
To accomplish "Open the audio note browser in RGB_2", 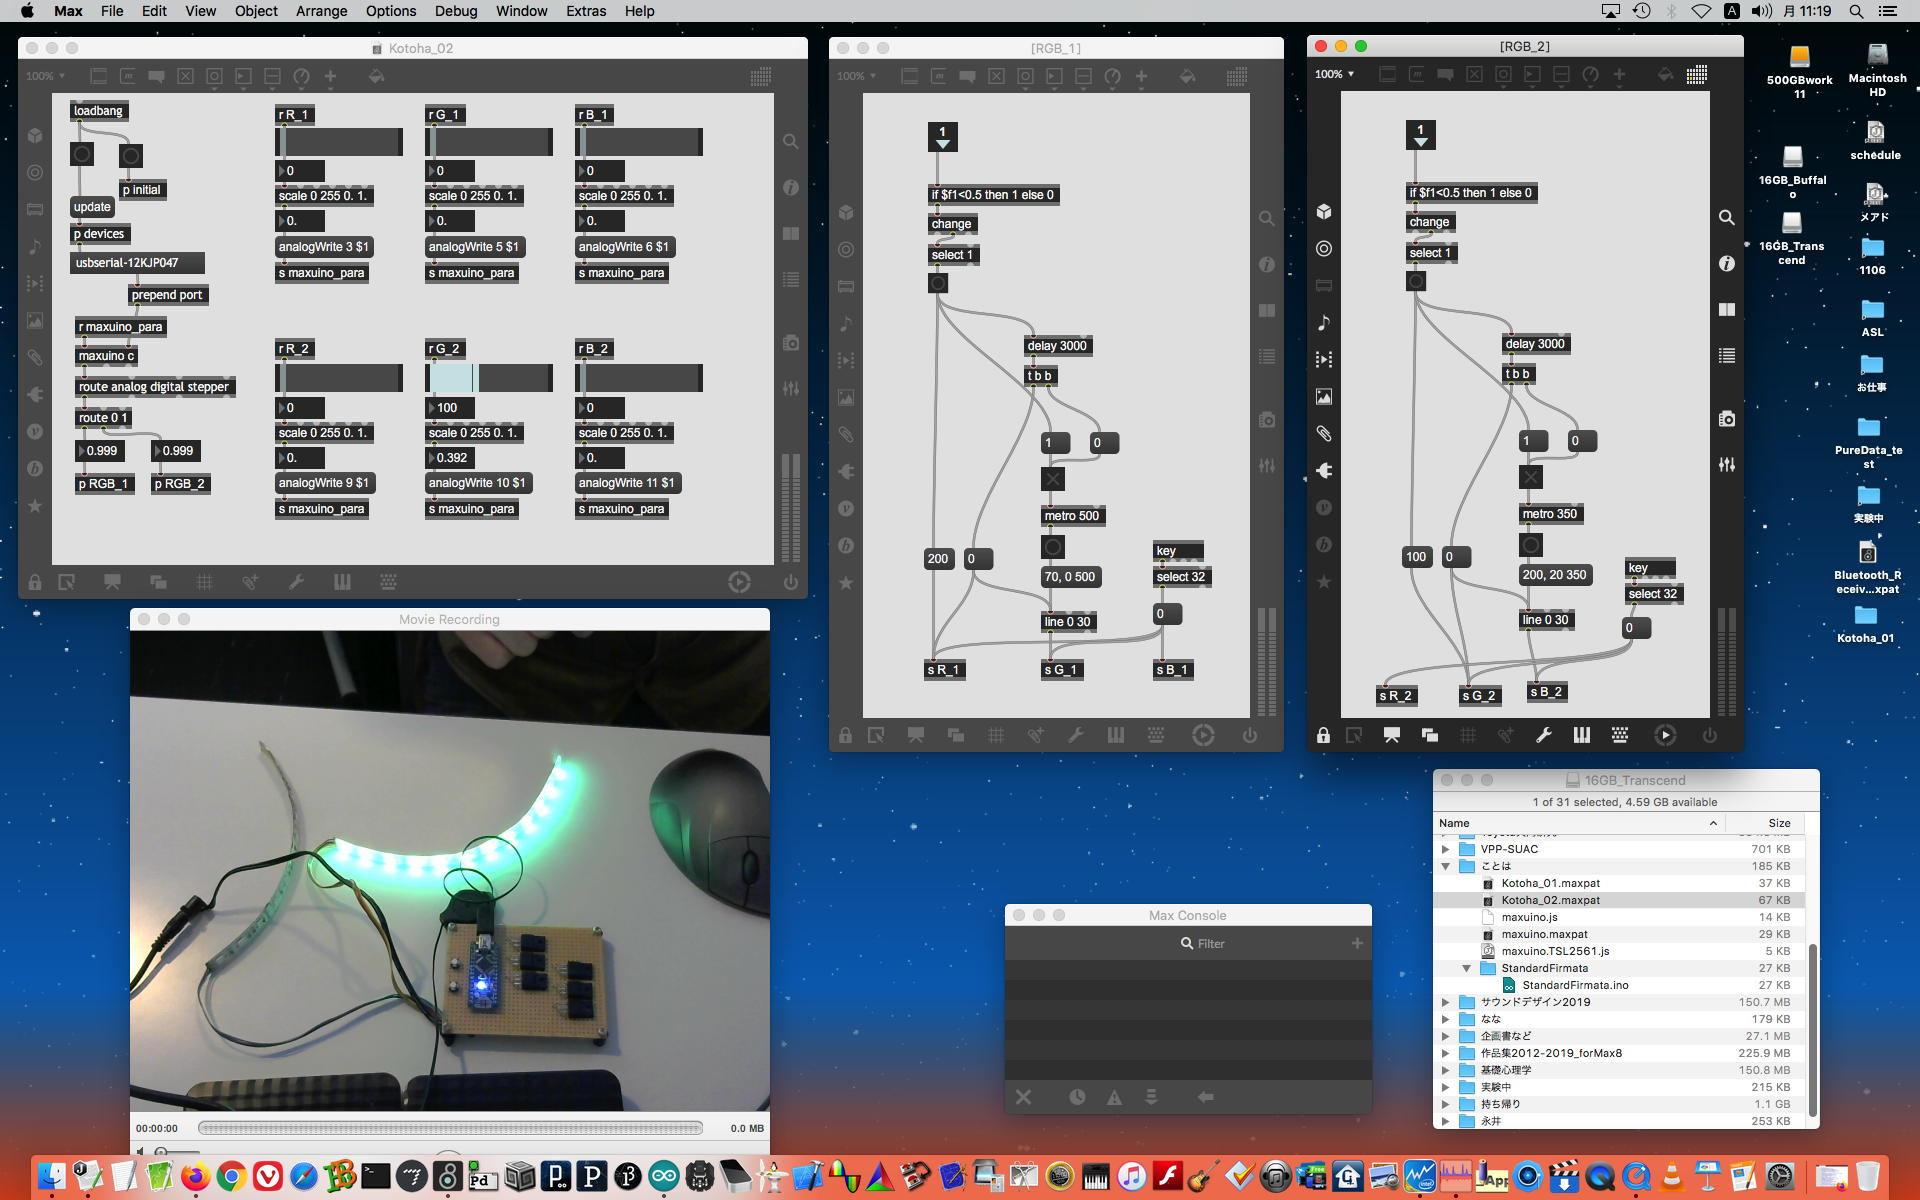I will 1324,323.
